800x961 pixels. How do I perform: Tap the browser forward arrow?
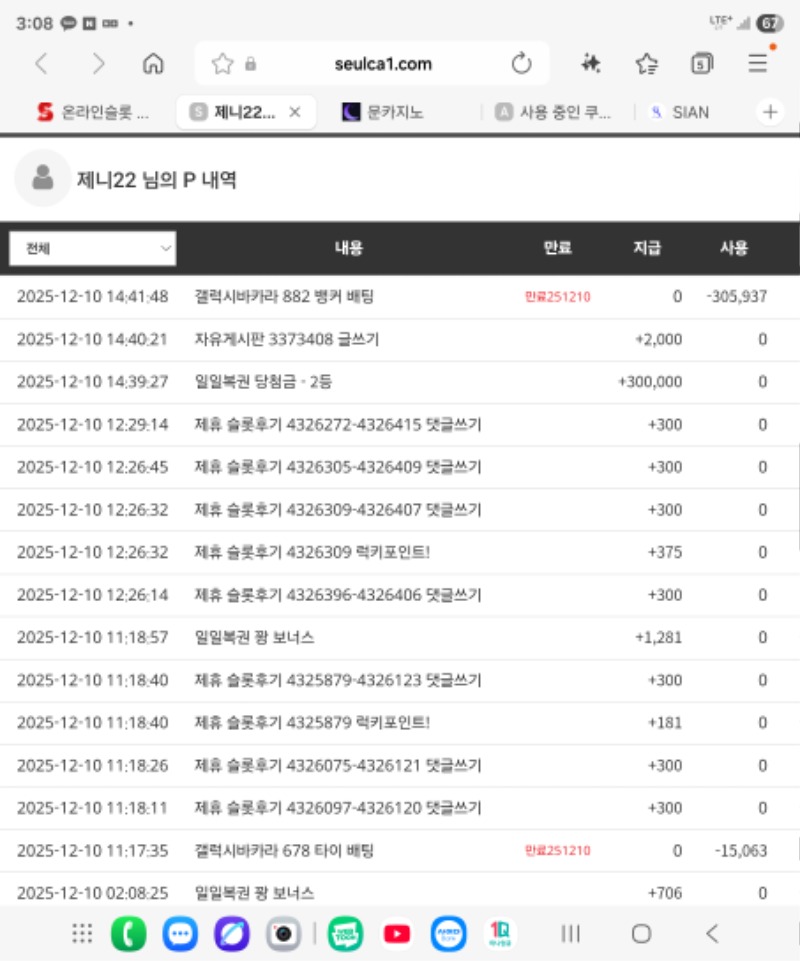[98, 64]
